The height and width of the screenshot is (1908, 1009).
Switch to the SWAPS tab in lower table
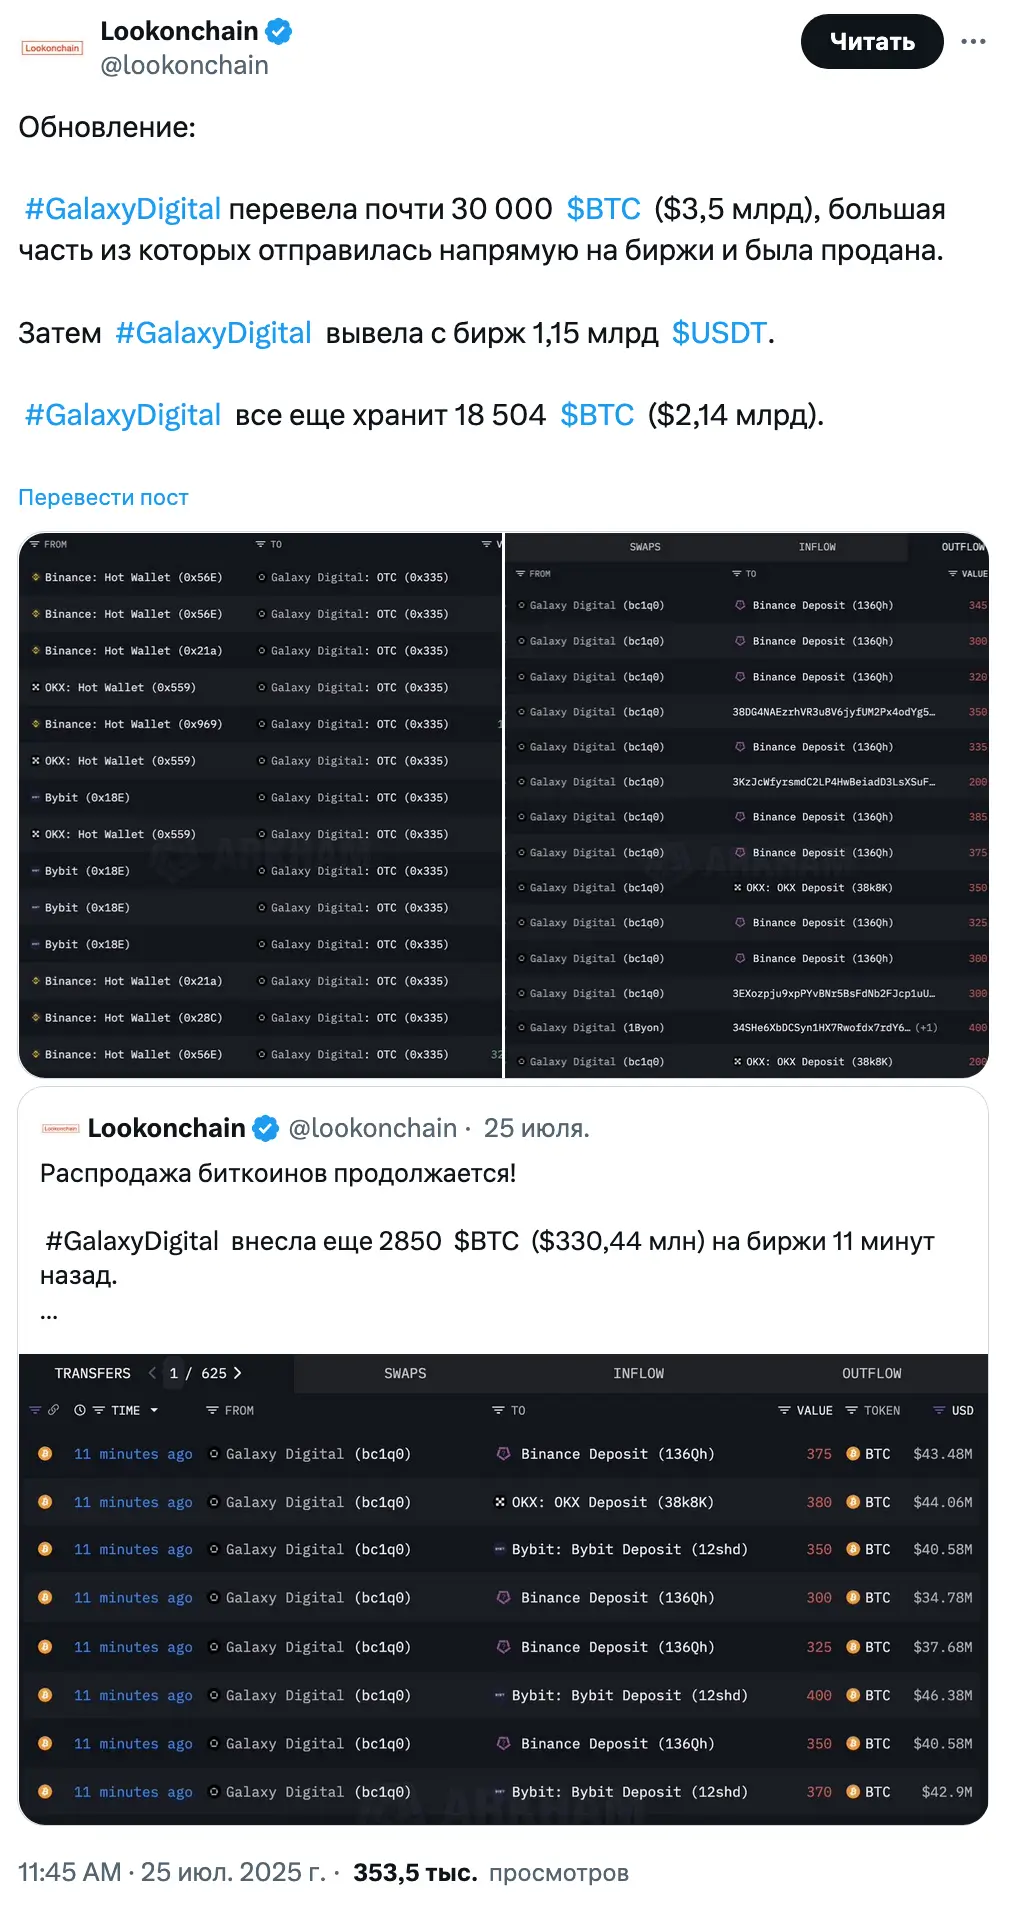[405, 1373]
